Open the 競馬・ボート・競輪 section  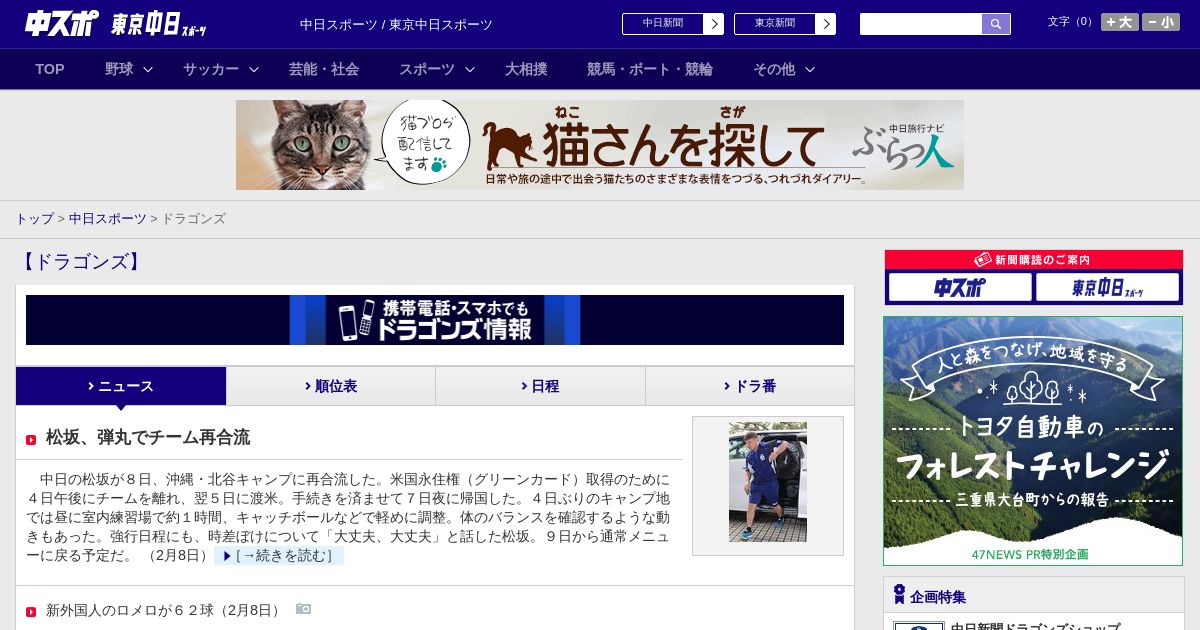(x=650, y=69)
